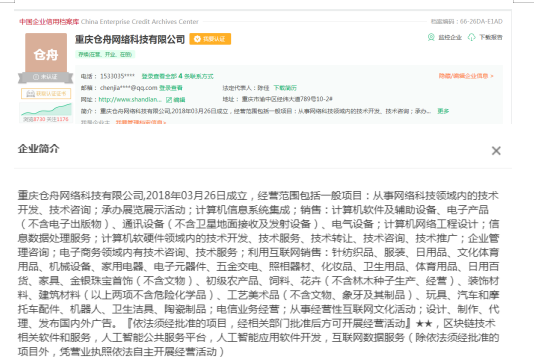
Task: Click the orange 我要认证 button
Action: [x=210, y=39]
